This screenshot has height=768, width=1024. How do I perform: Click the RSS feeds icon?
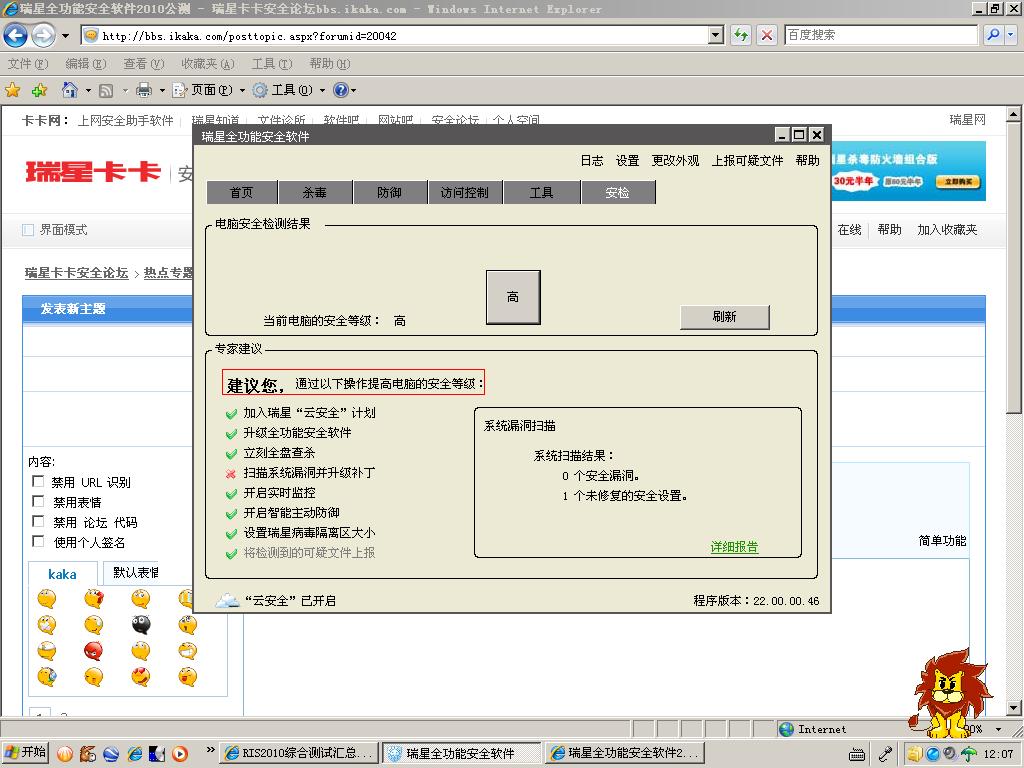click(x=106, y=90)
